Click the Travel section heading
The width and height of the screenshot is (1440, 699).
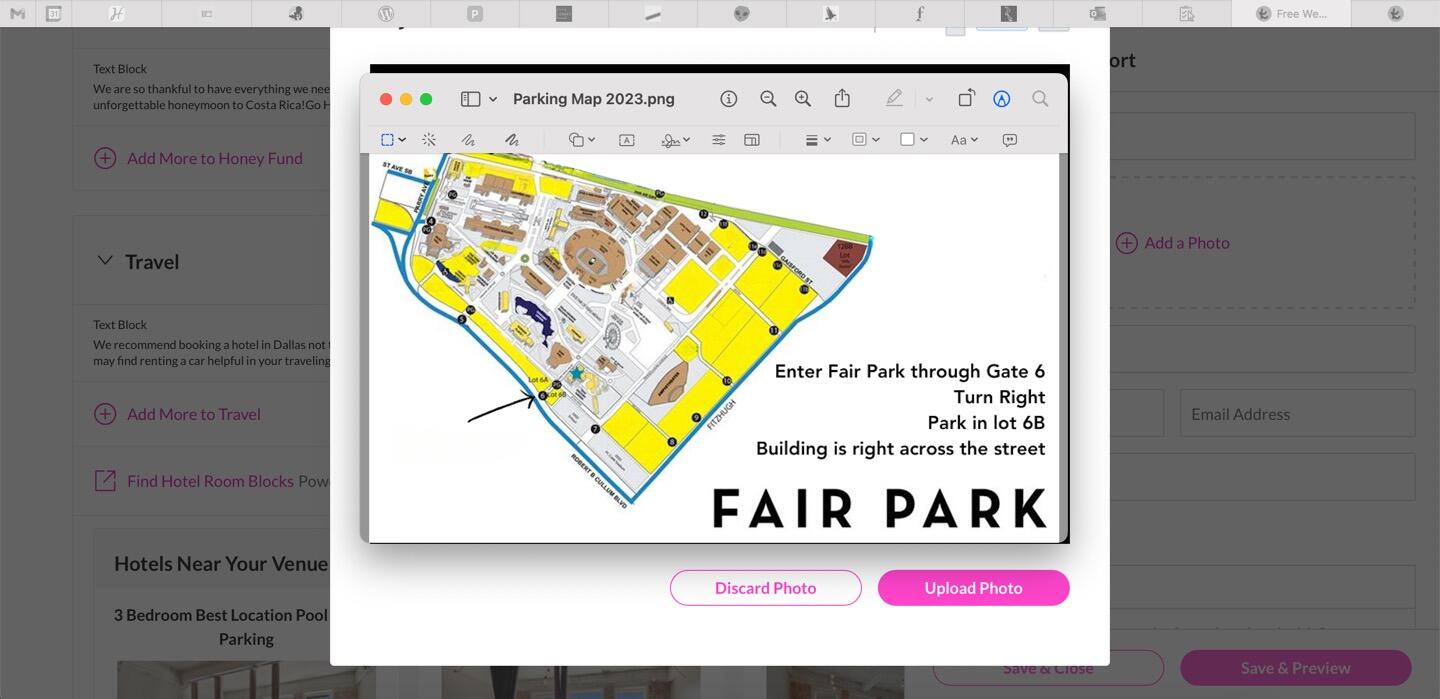tap(152, 261)
